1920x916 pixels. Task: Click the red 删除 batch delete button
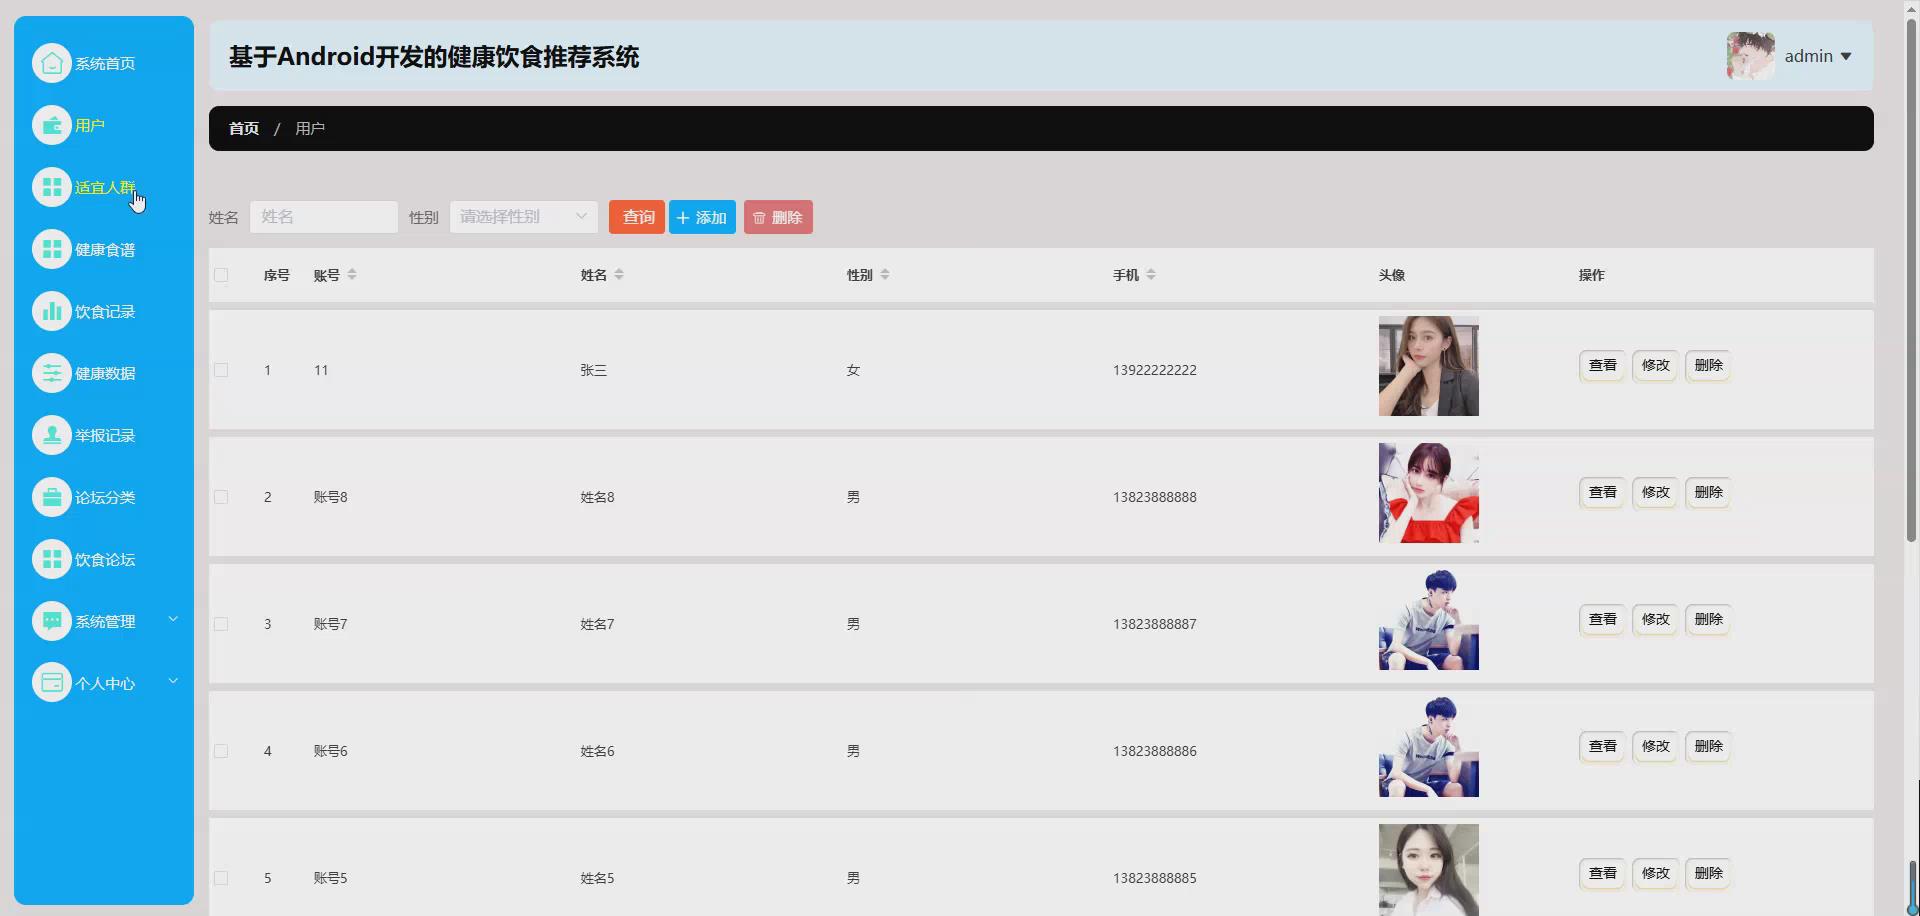[778, 217]
